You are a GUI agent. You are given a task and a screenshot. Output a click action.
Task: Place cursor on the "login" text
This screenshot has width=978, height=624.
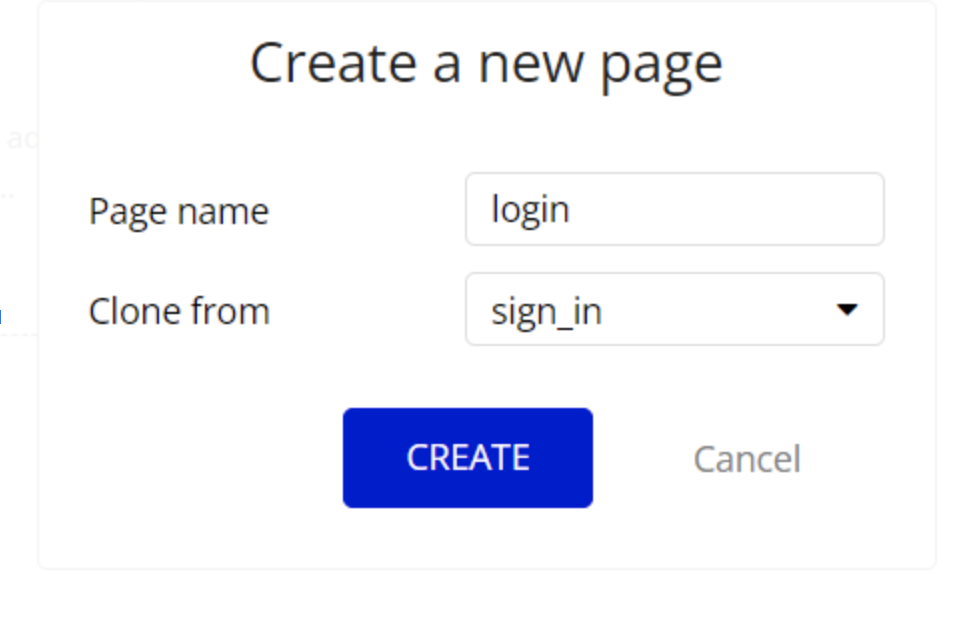click(x=530, y=209)
